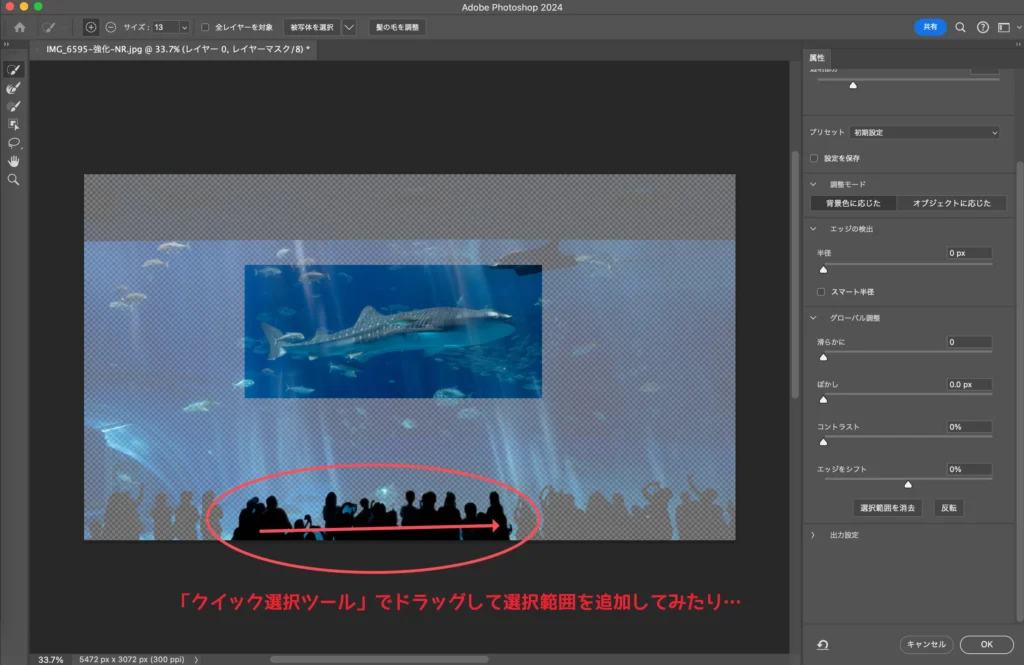Click the subtract from selection minus icon
1024x665 pixels.
pyautogui.click(x=111, y=27)
